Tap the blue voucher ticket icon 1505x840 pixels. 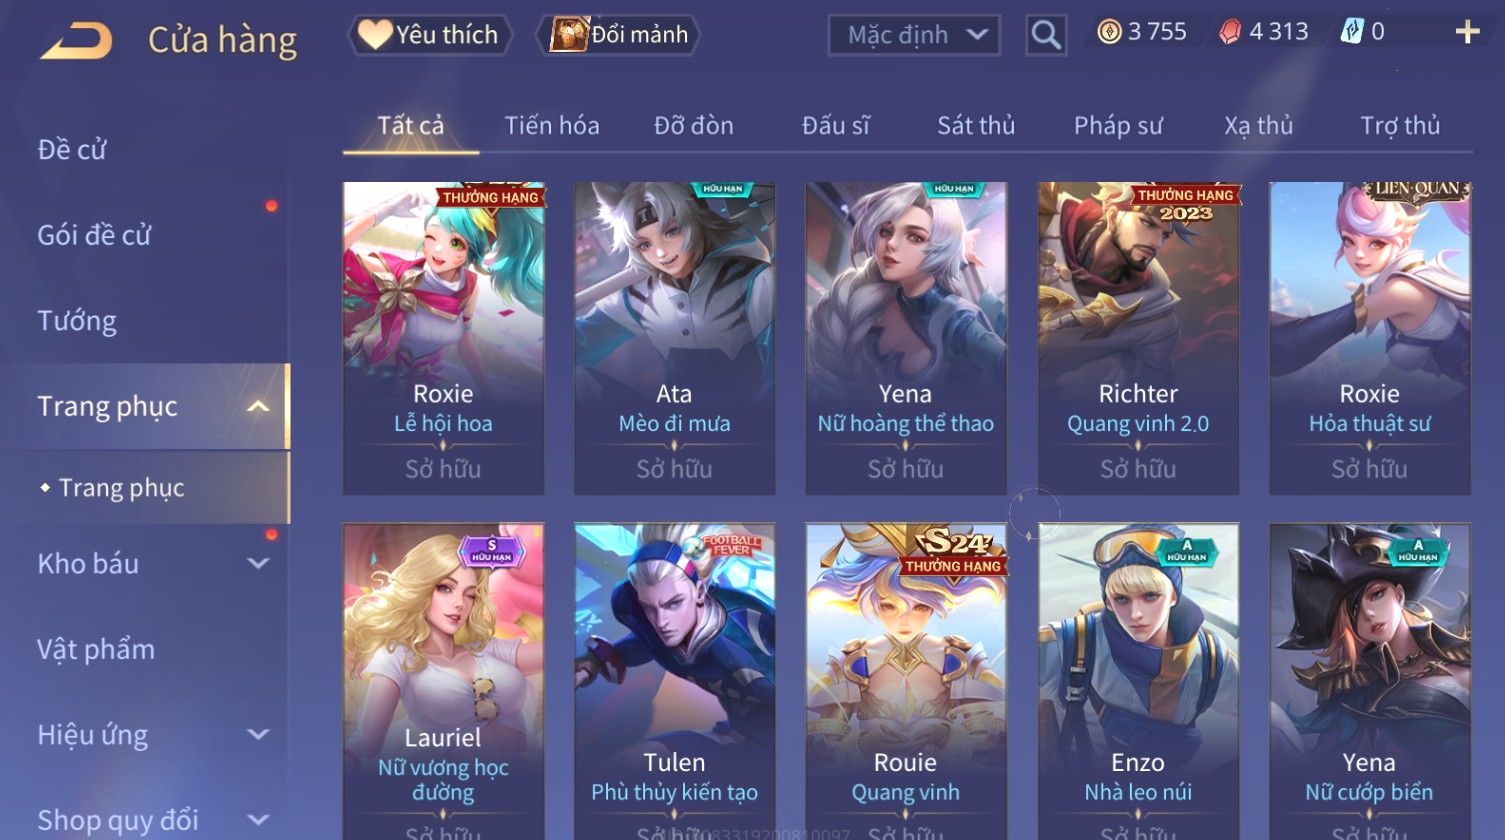1351,32
